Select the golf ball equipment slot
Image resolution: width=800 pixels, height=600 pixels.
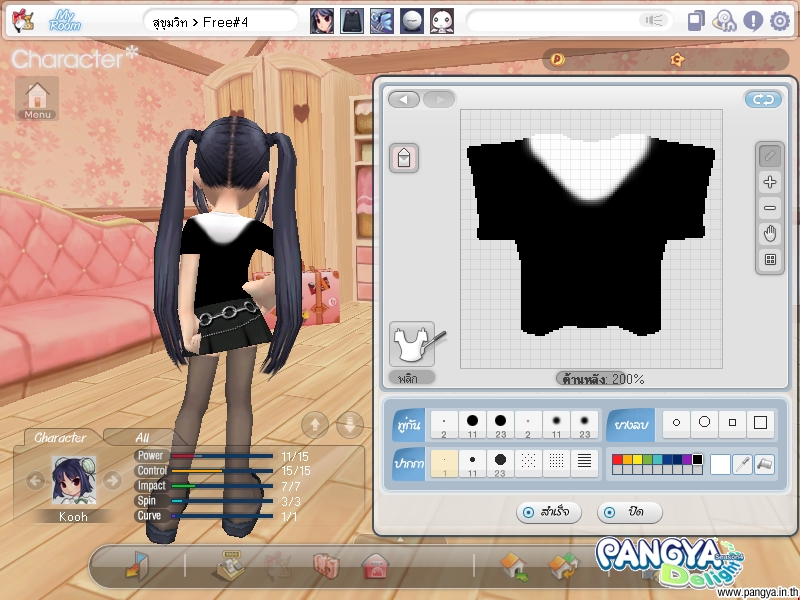pos(412,21)
